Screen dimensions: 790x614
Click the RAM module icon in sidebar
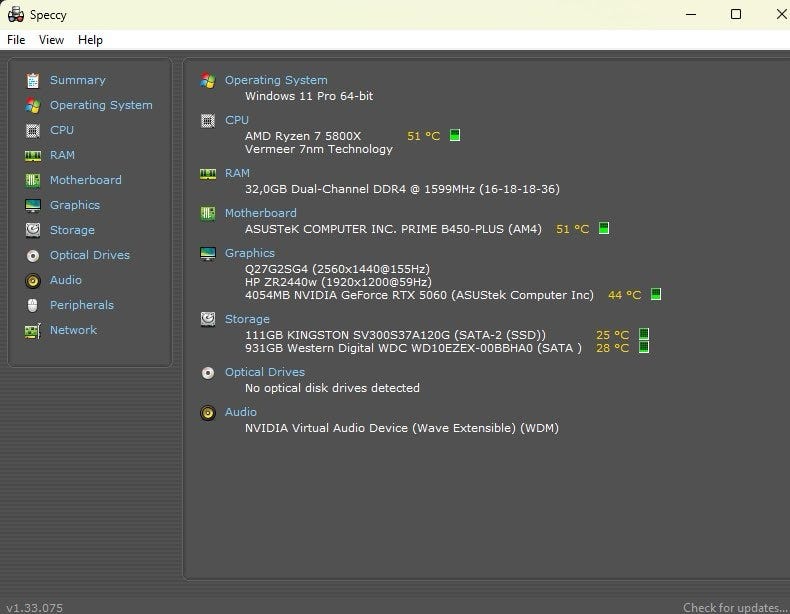coord(32,155)
